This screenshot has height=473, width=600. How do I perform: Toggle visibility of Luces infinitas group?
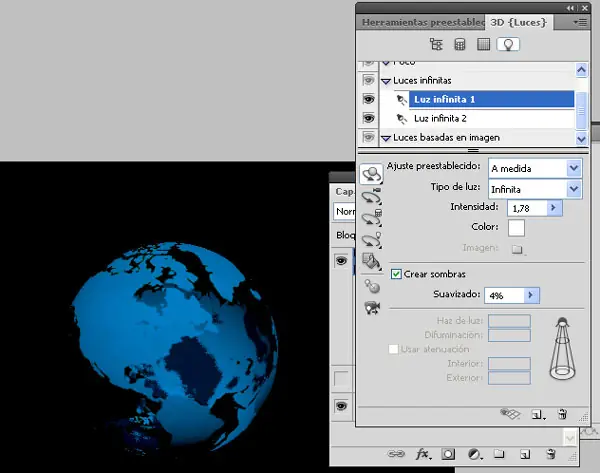click(368, 80)
